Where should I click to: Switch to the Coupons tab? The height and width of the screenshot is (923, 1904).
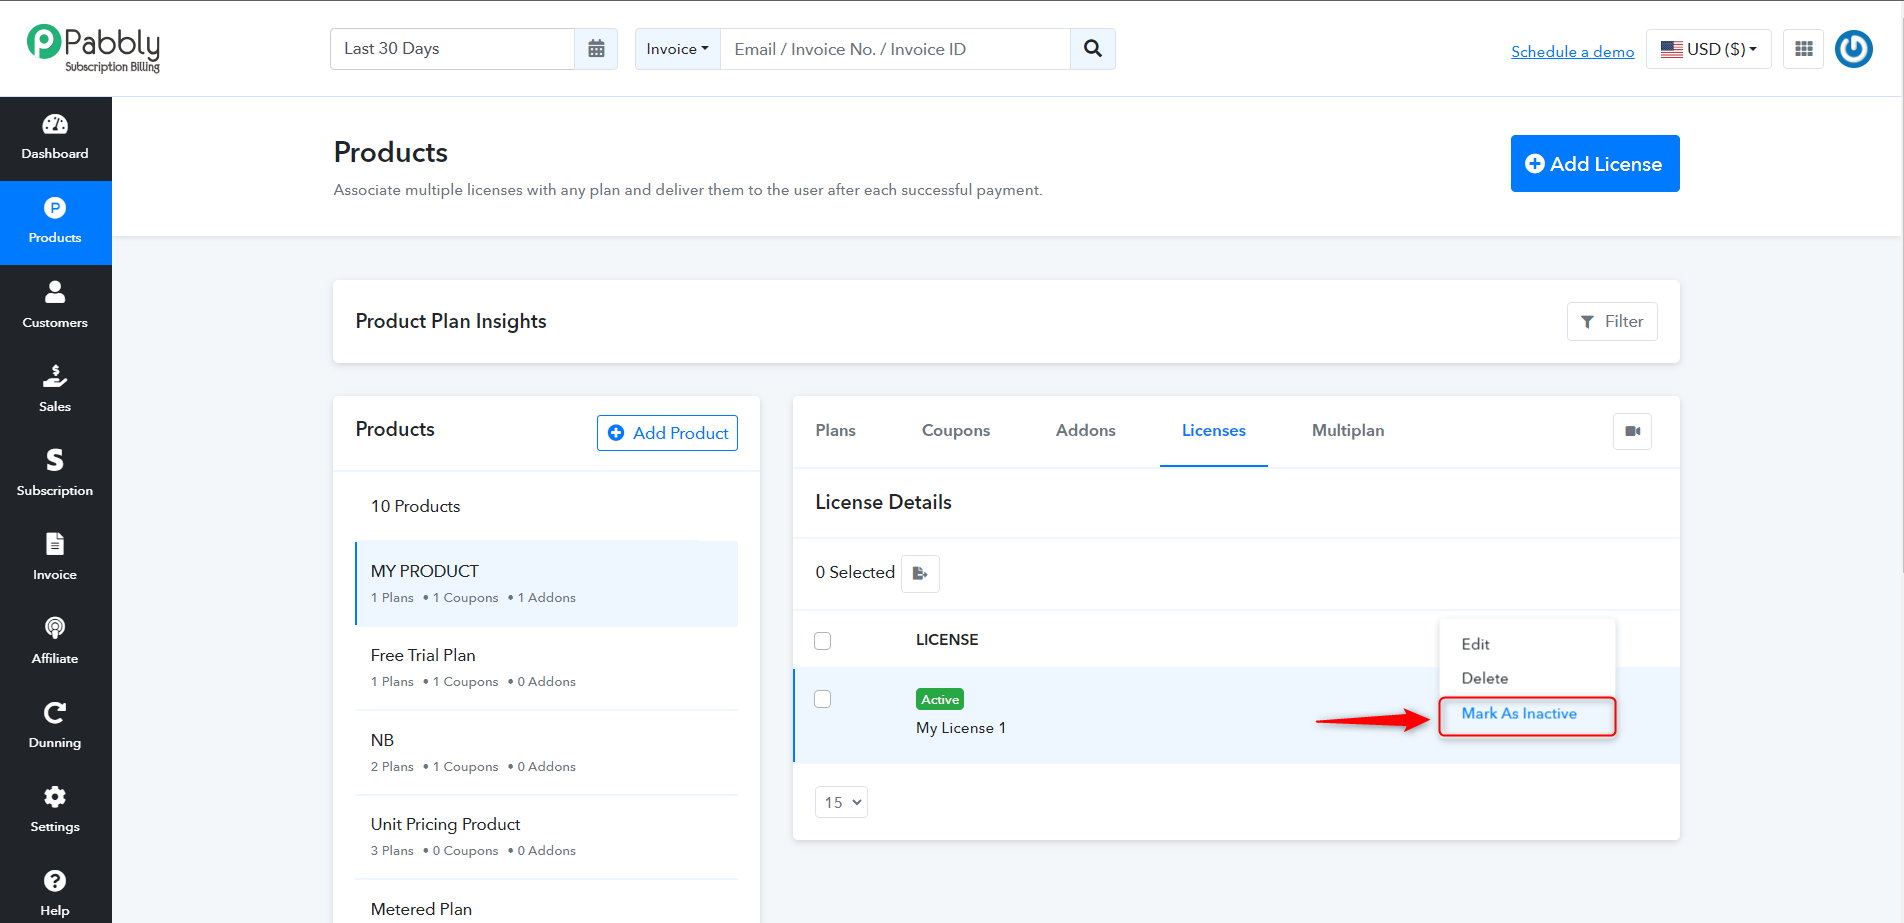956,431
